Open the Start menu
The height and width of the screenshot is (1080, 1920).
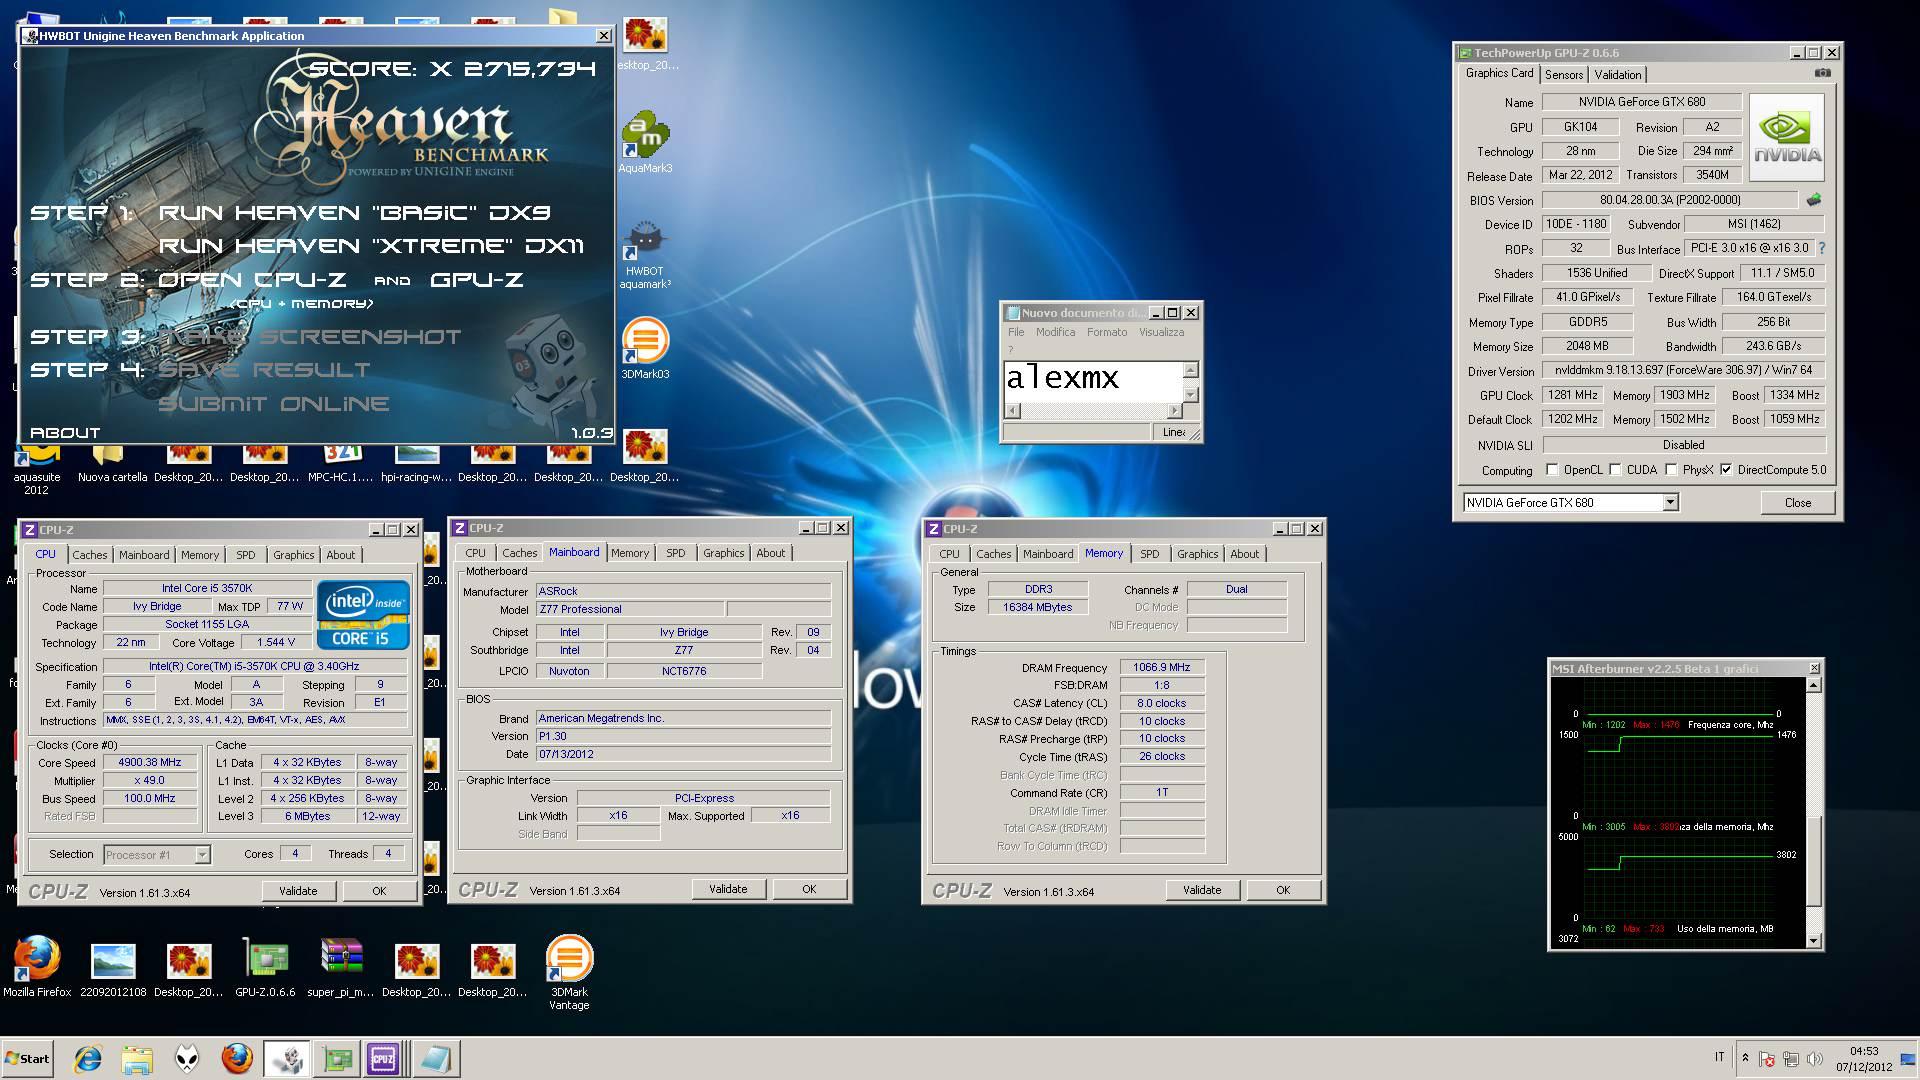point(27,1058)
